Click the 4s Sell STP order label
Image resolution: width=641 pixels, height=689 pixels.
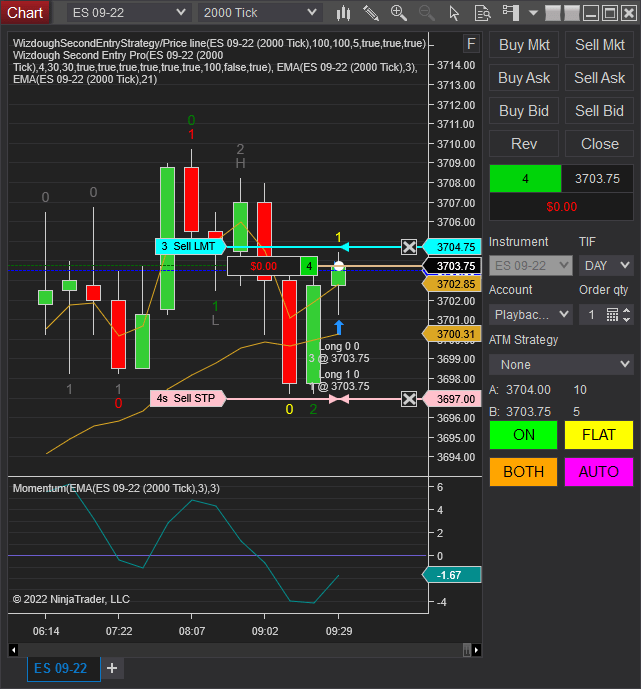pyautogui.click(x=187, y=399)
